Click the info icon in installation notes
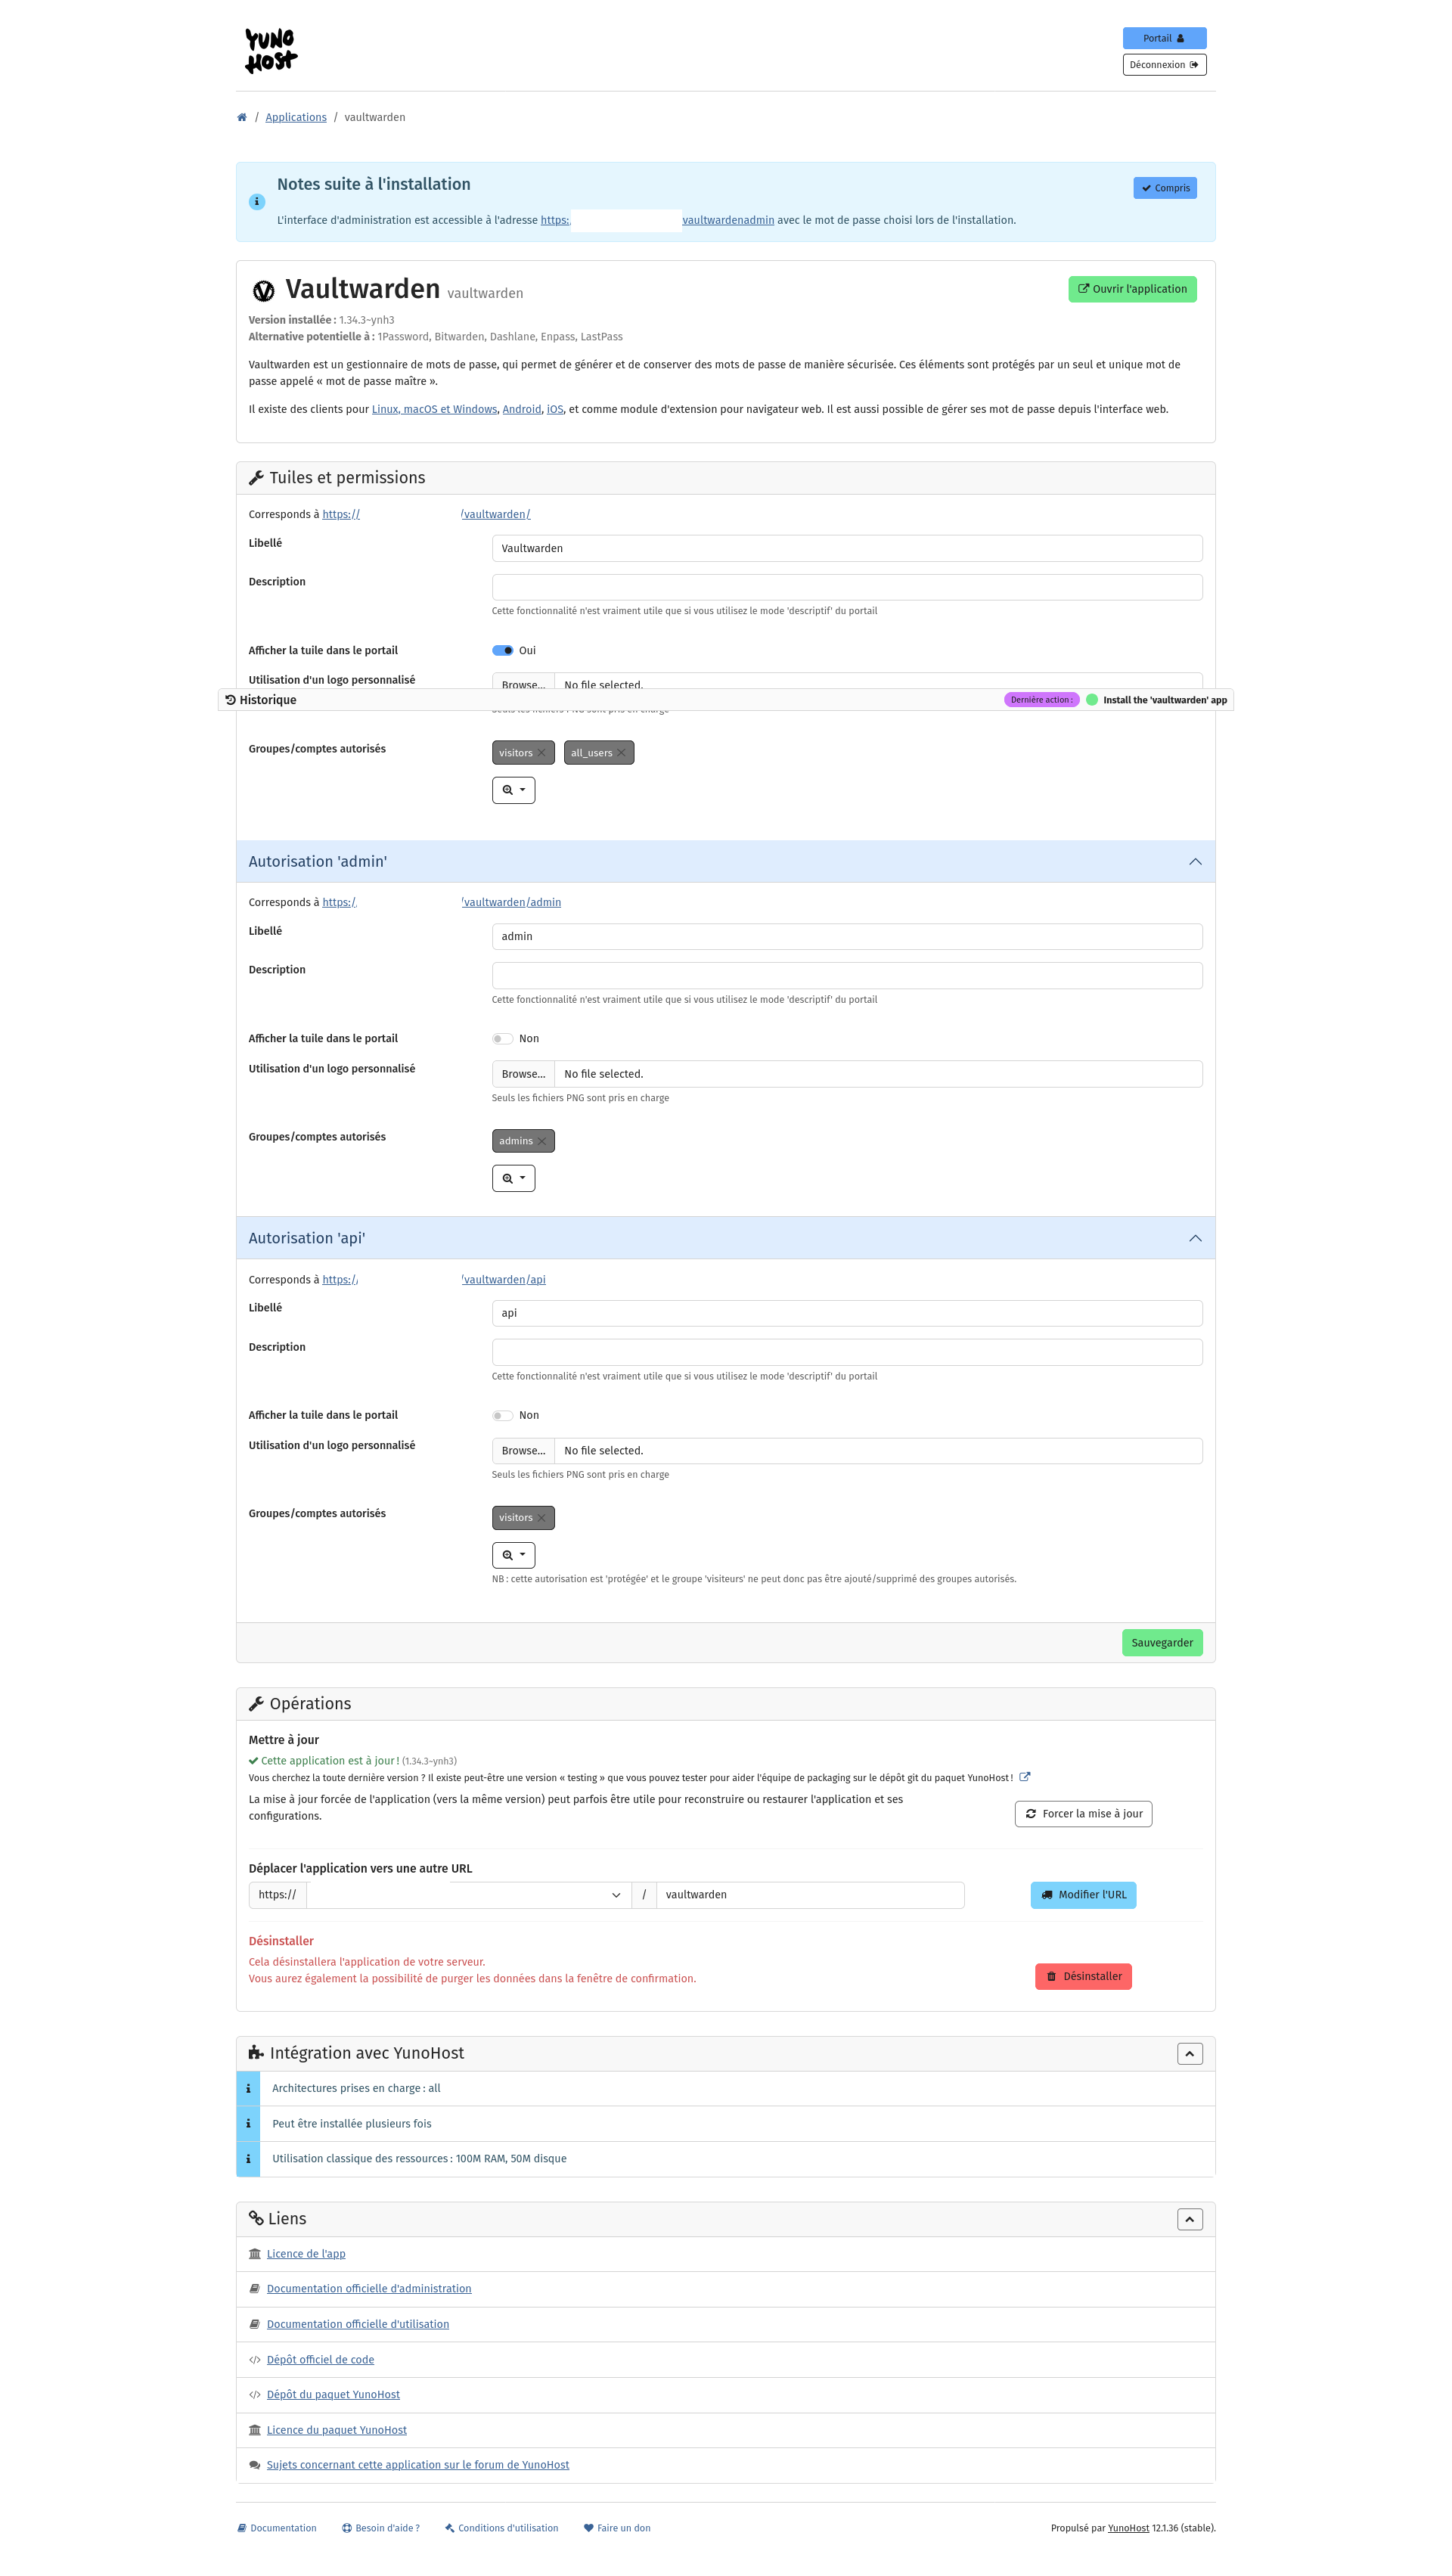1452x2576 pixels. coord(256,202)
